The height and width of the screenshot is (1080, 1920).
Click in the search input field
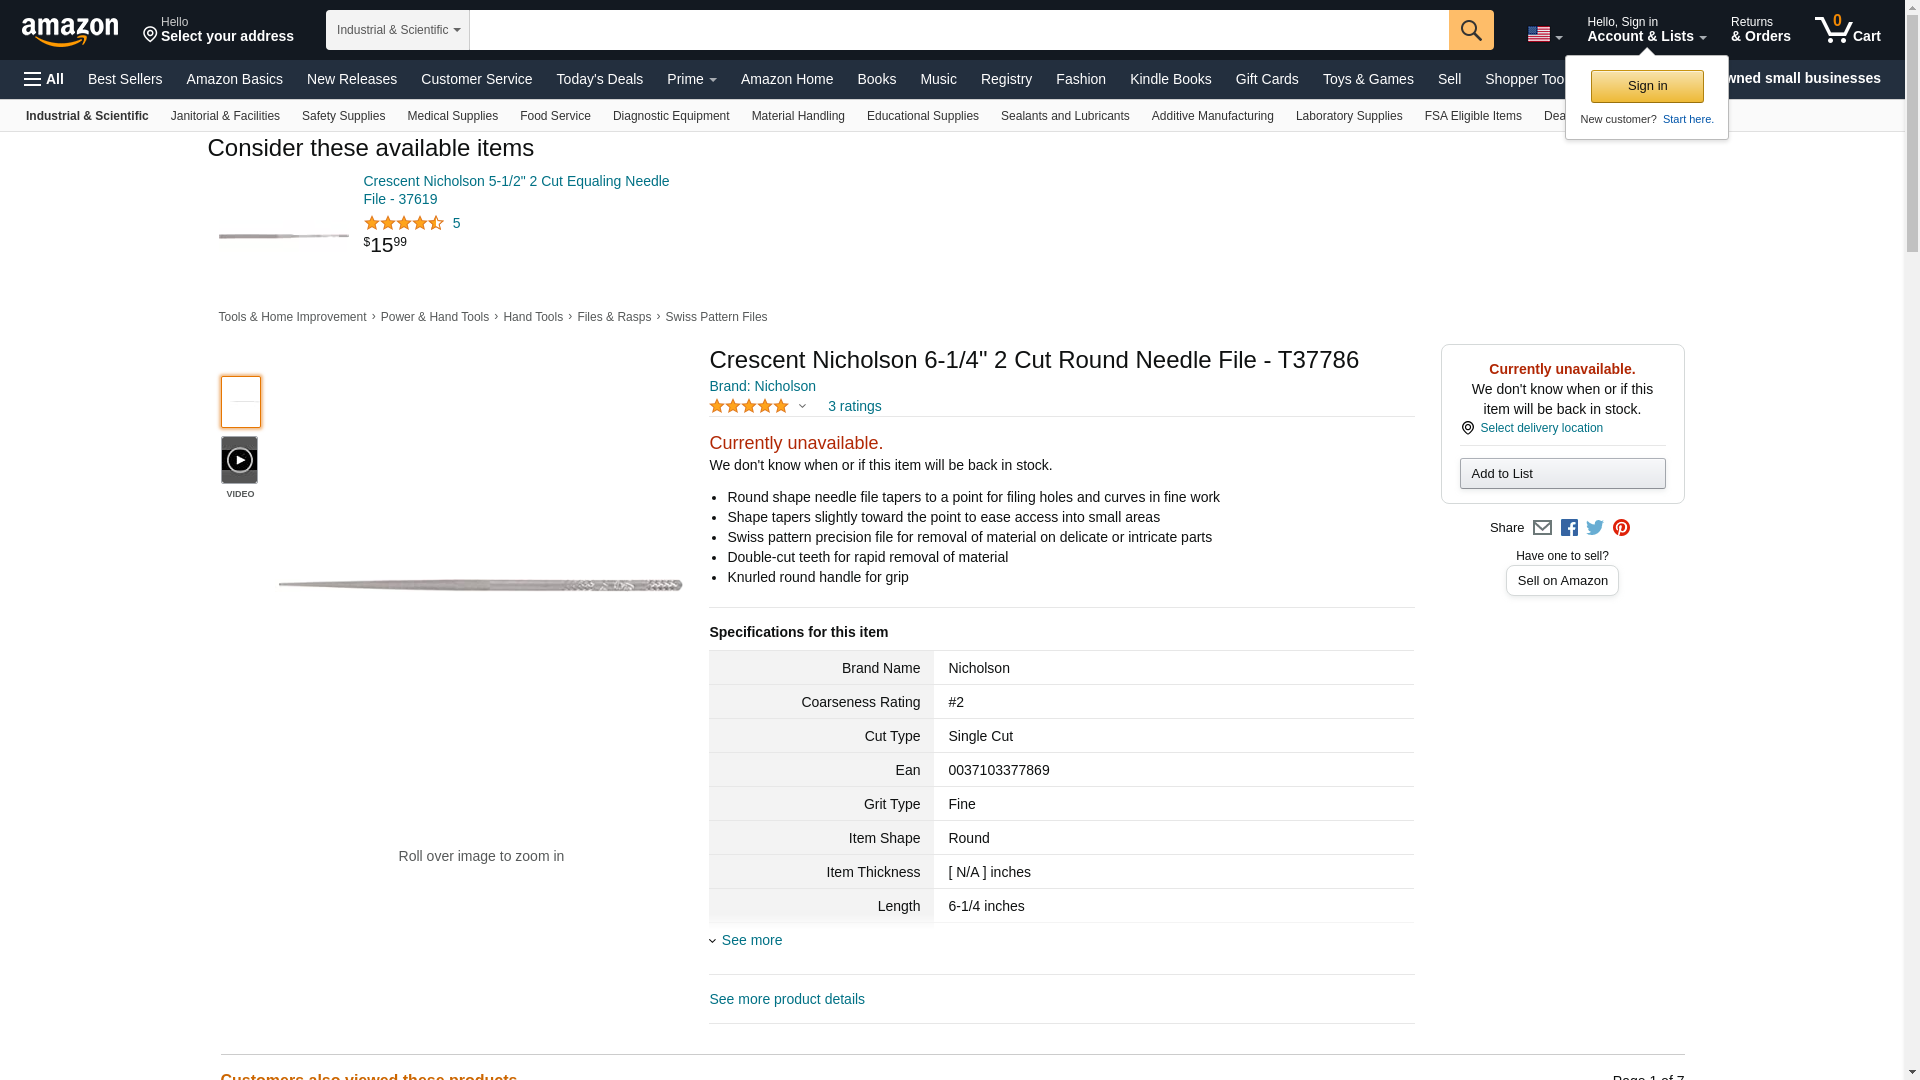pos(958,30)
